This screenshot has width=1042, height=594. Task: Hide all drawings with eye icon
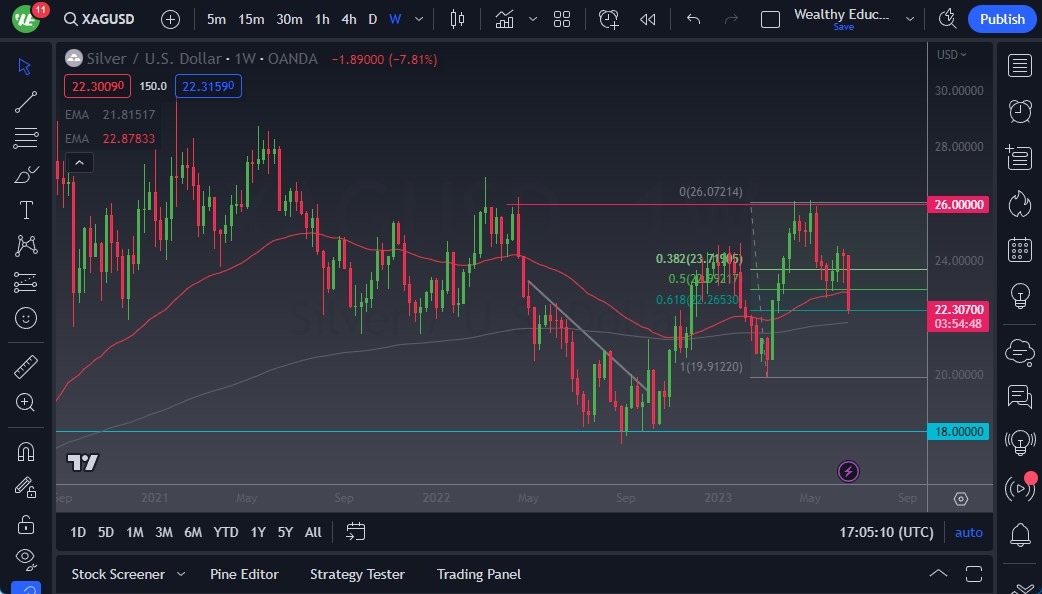click(26, 557)
